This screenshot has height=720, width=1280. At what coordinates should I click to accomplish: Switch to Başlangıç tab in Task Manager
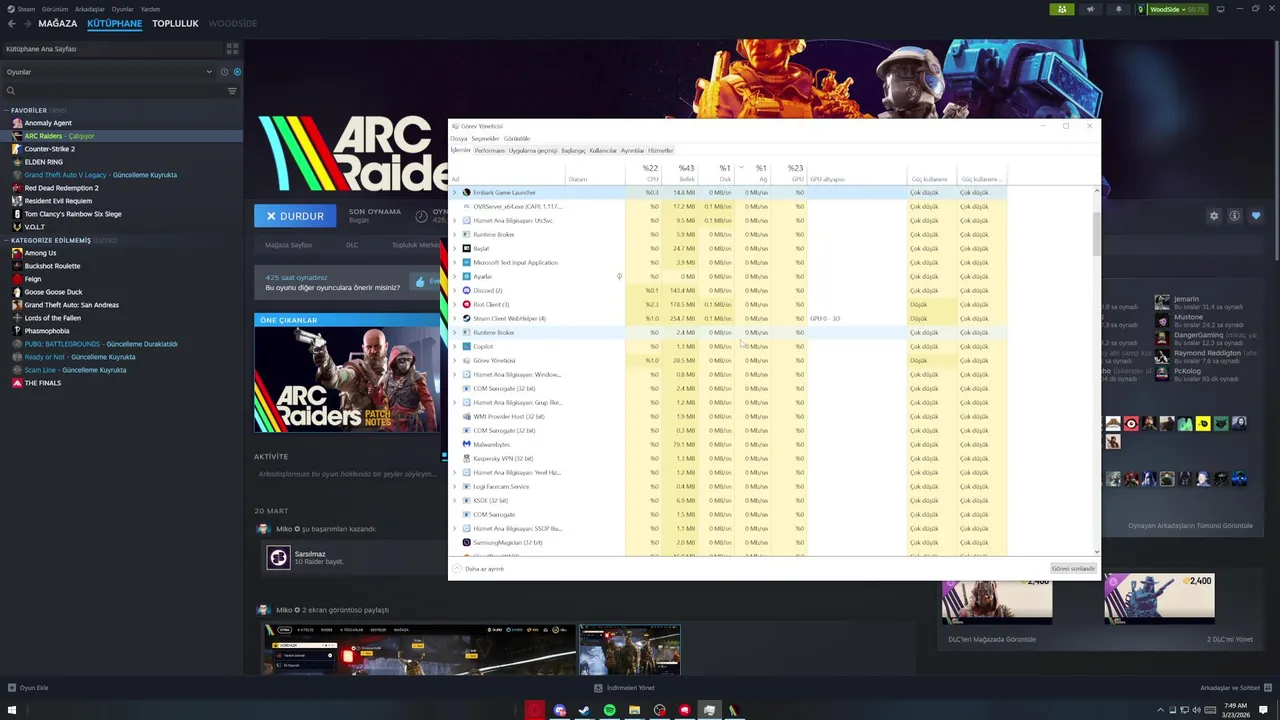573,150
